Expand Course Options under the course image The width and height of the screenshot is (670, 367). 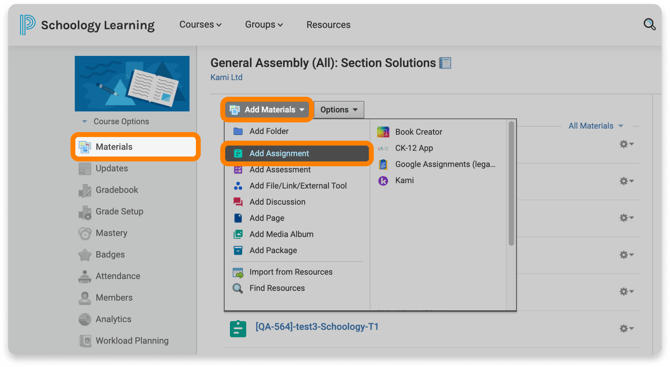pyautogui.click(x=115, y=121)
